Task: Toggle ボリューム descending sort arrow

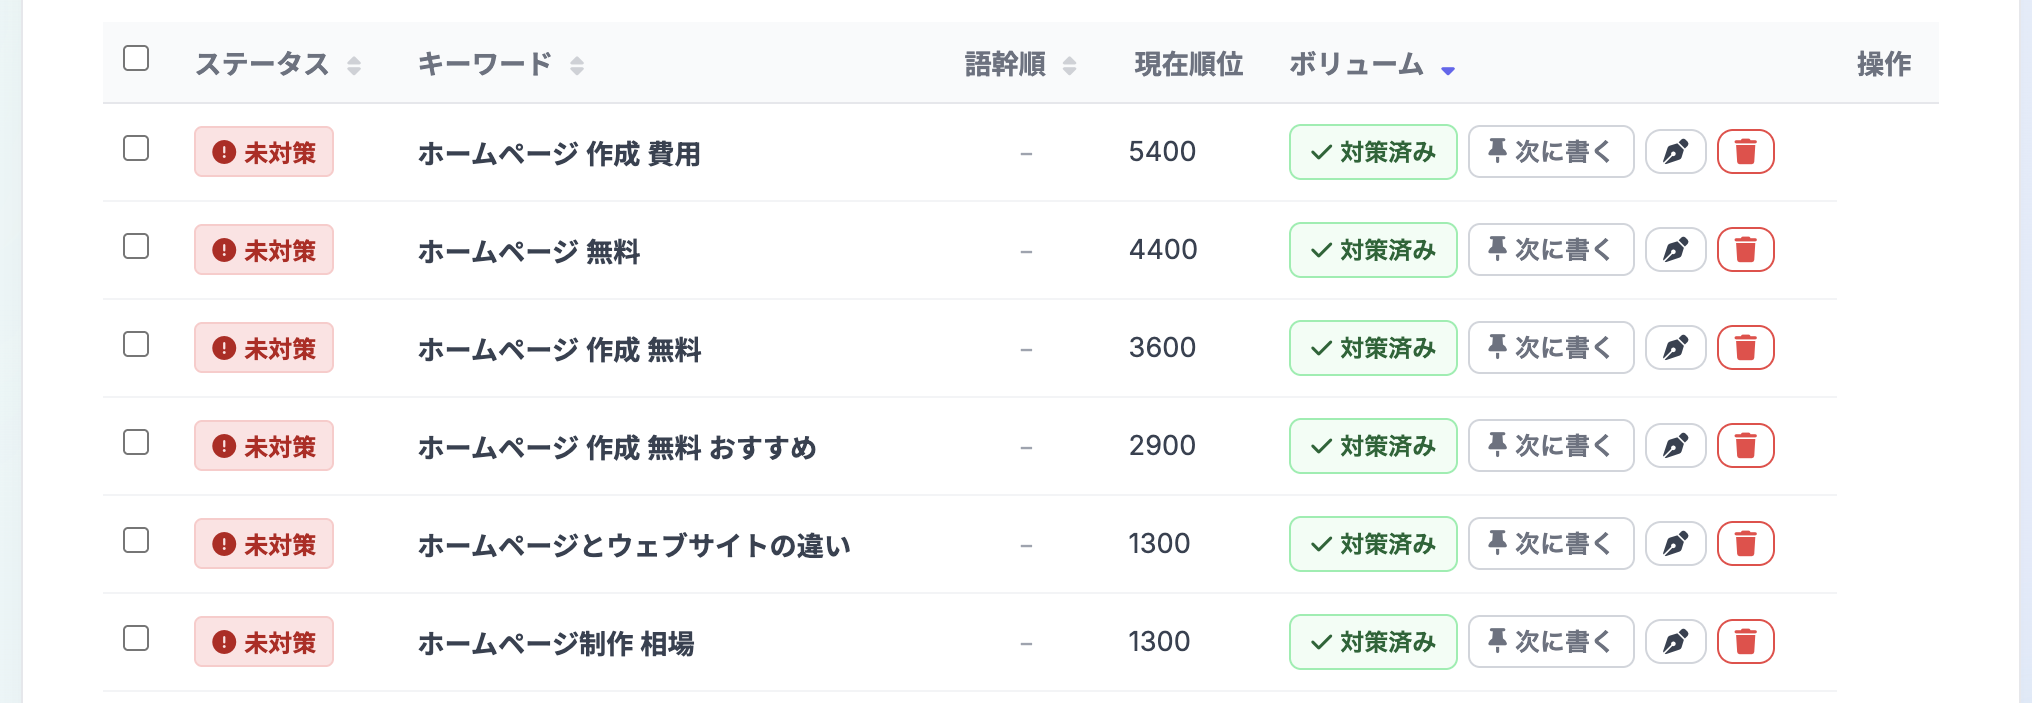Action: pos(1447,69)
